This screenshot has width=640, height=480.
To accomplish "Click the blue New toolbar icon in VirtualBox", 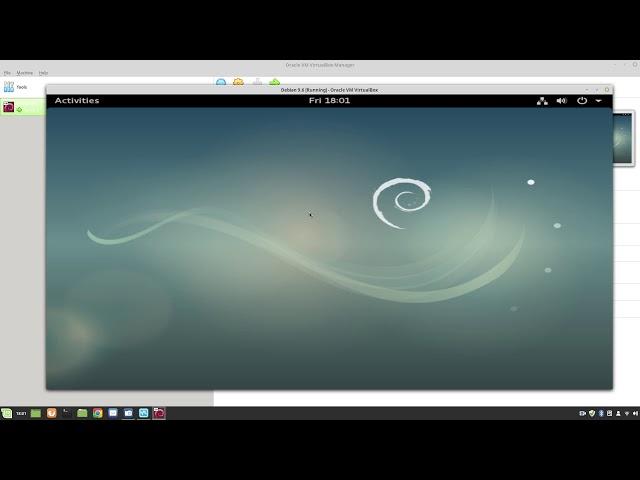I will 221,82.
